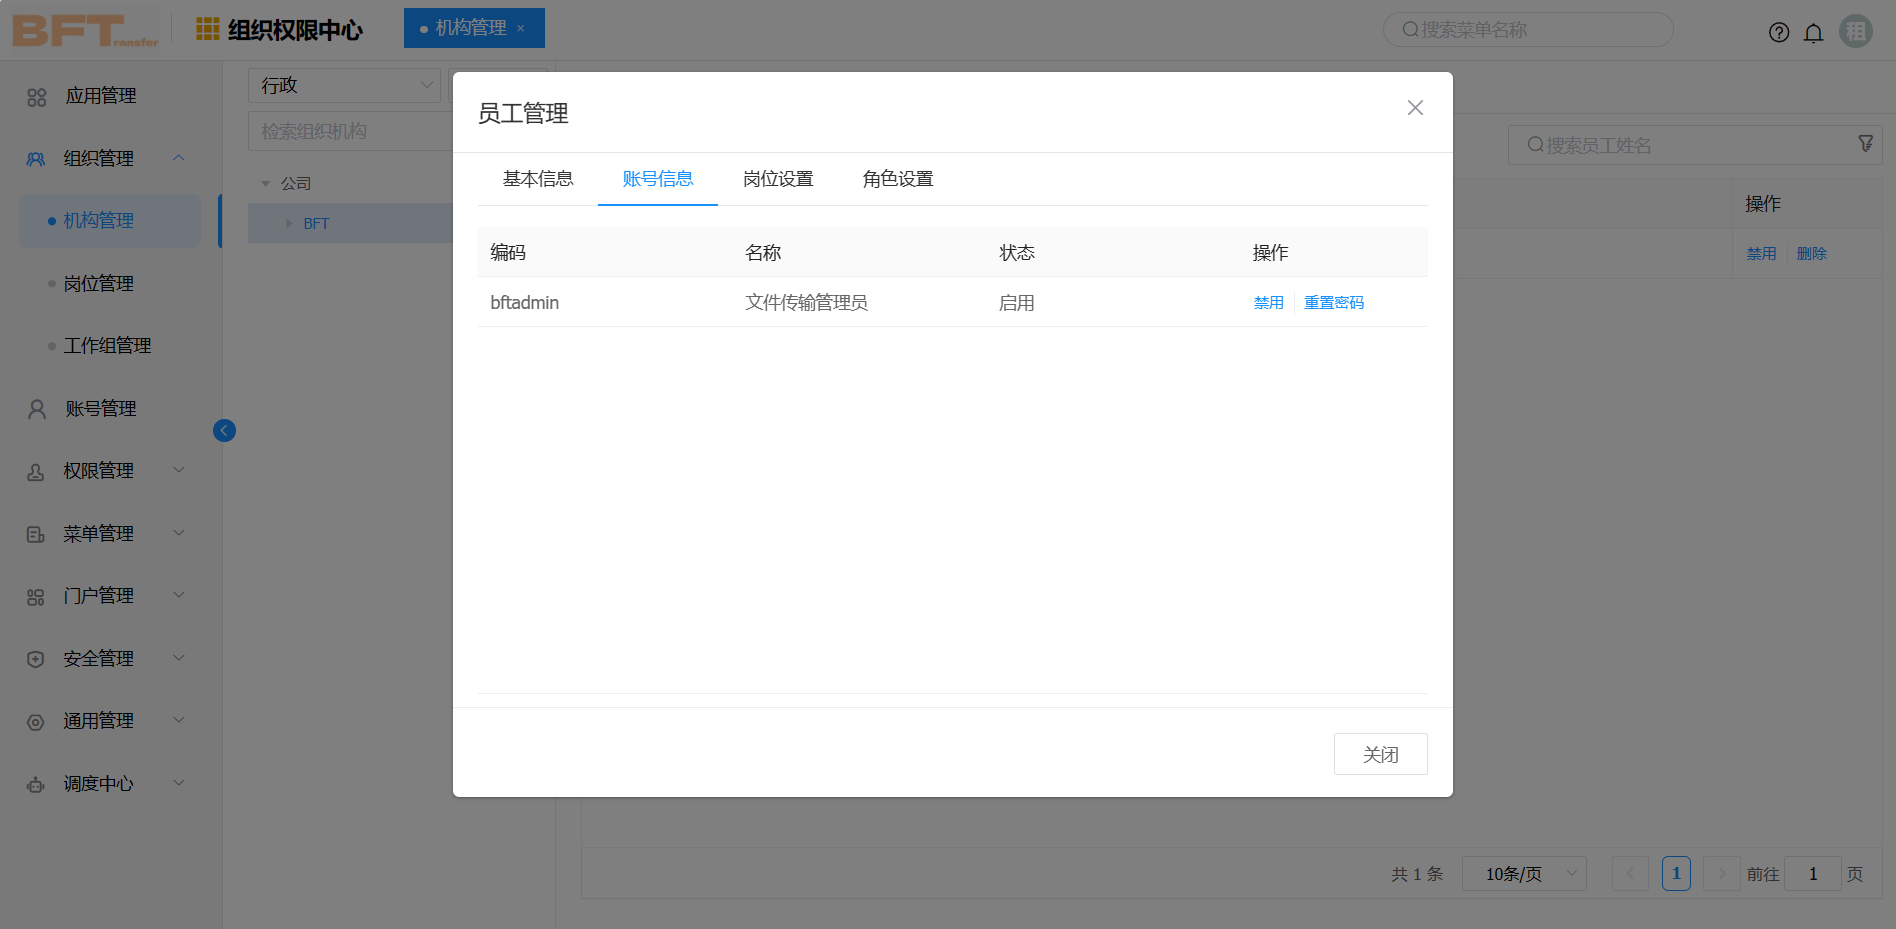
Task: Collapse the sidebar with the blue arrow
Action: [224, 430]
